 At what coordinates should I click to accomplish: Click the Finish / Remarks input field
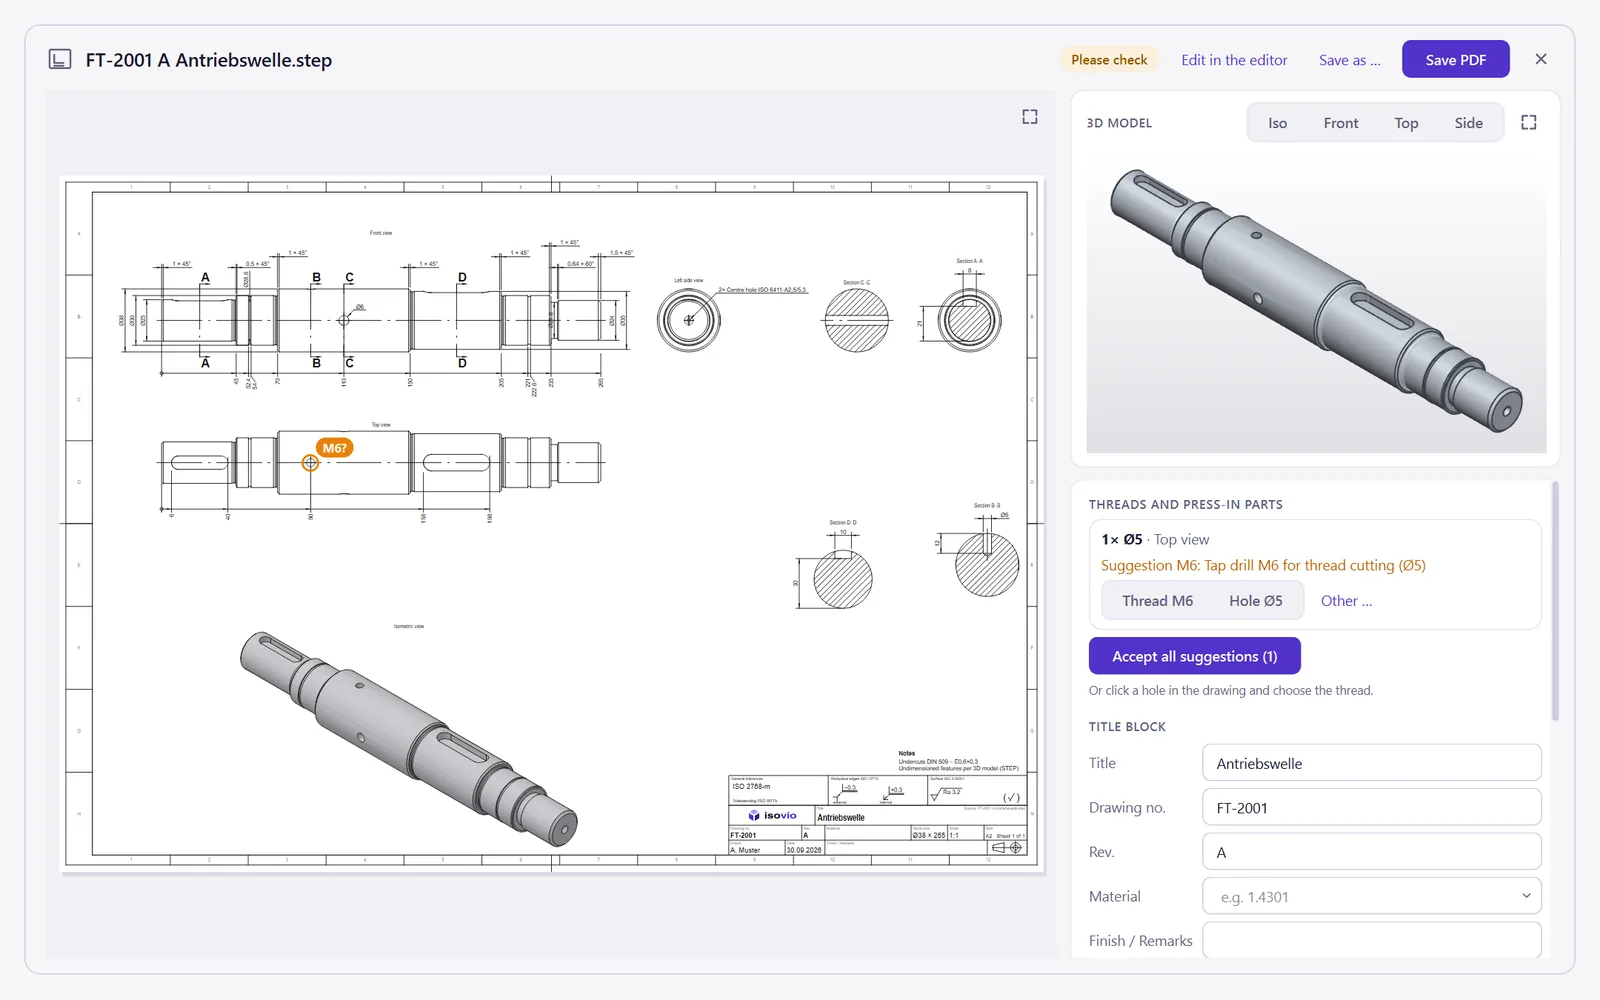pos(1371,940)
